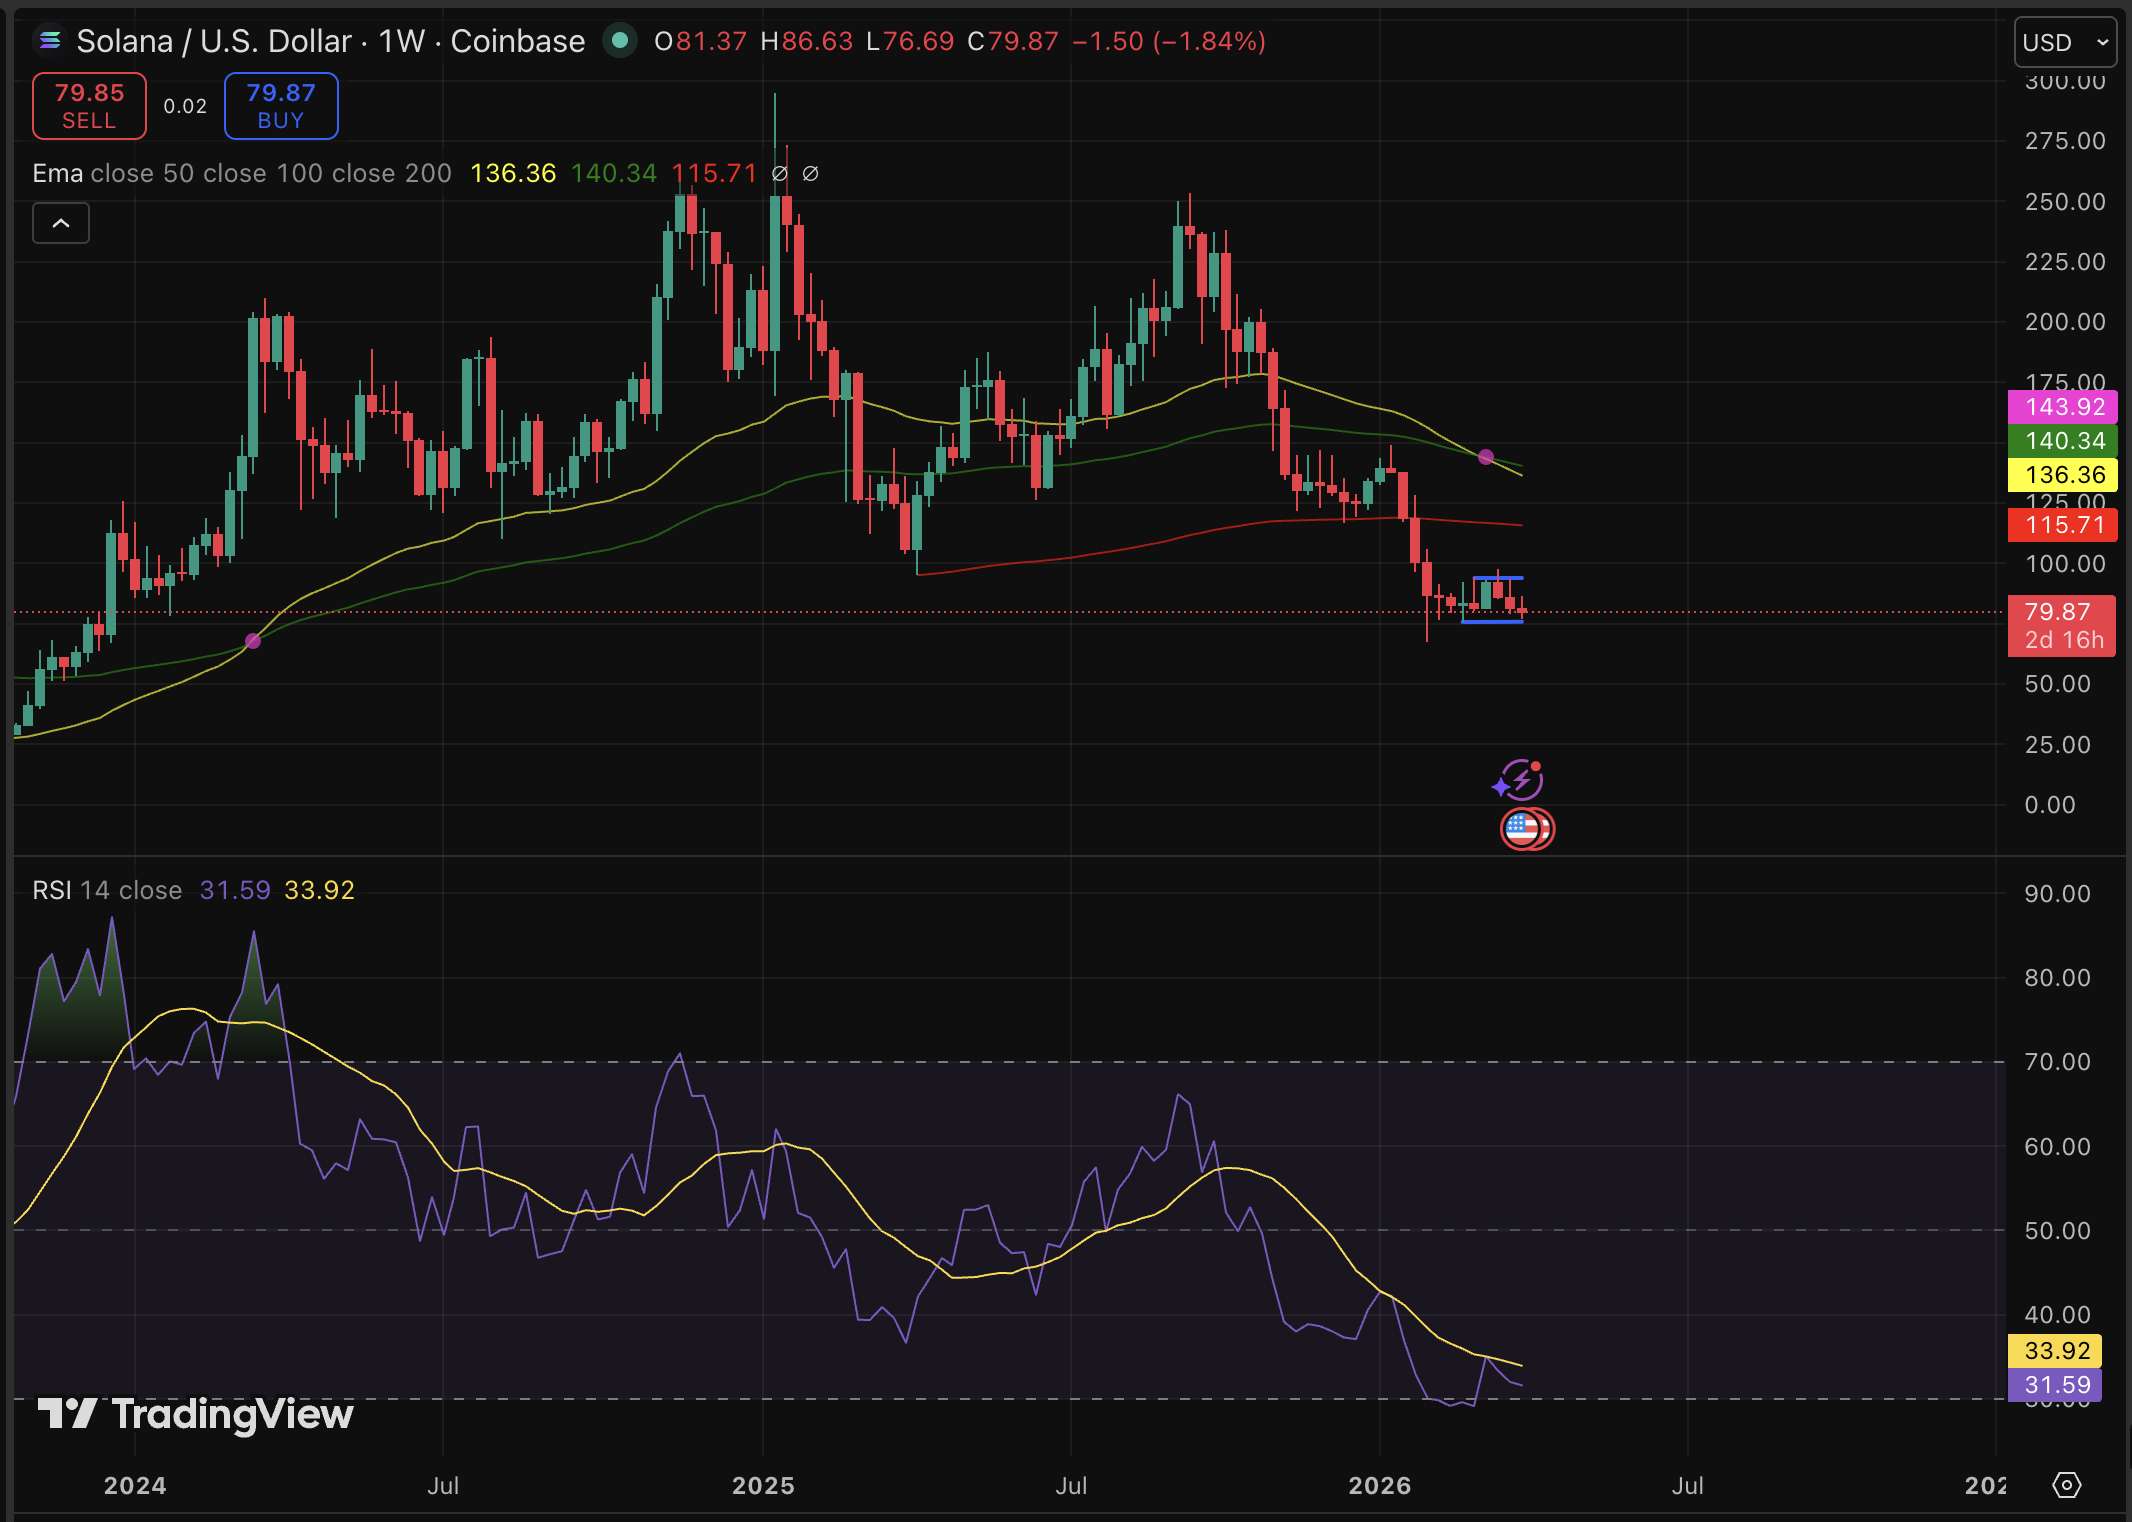Click the pink 143.92 price label on the scale
Viewport: 2132px width, 1522px height.
[2062, 407]
